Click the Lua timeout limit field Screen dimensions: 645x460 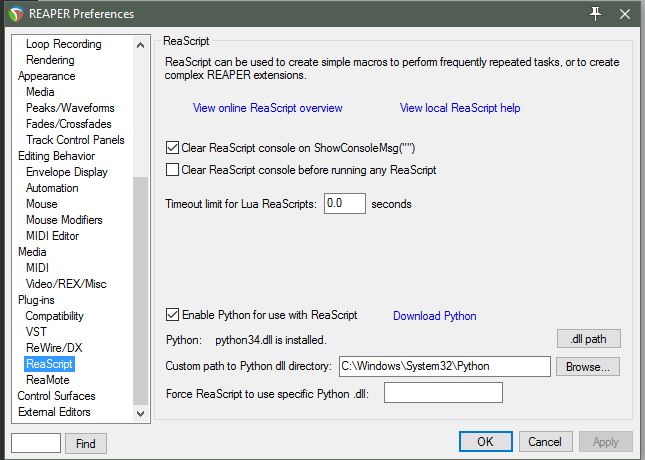(345, 203)
